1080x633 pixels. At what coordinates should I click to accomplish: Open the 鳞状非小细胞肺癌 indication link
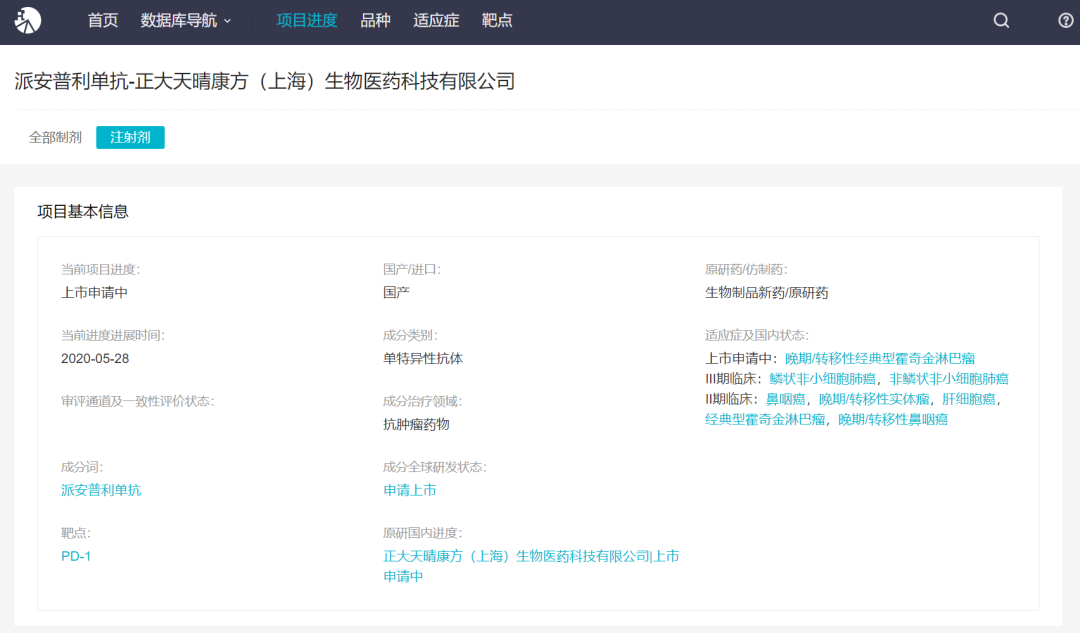tap(823, 379)
